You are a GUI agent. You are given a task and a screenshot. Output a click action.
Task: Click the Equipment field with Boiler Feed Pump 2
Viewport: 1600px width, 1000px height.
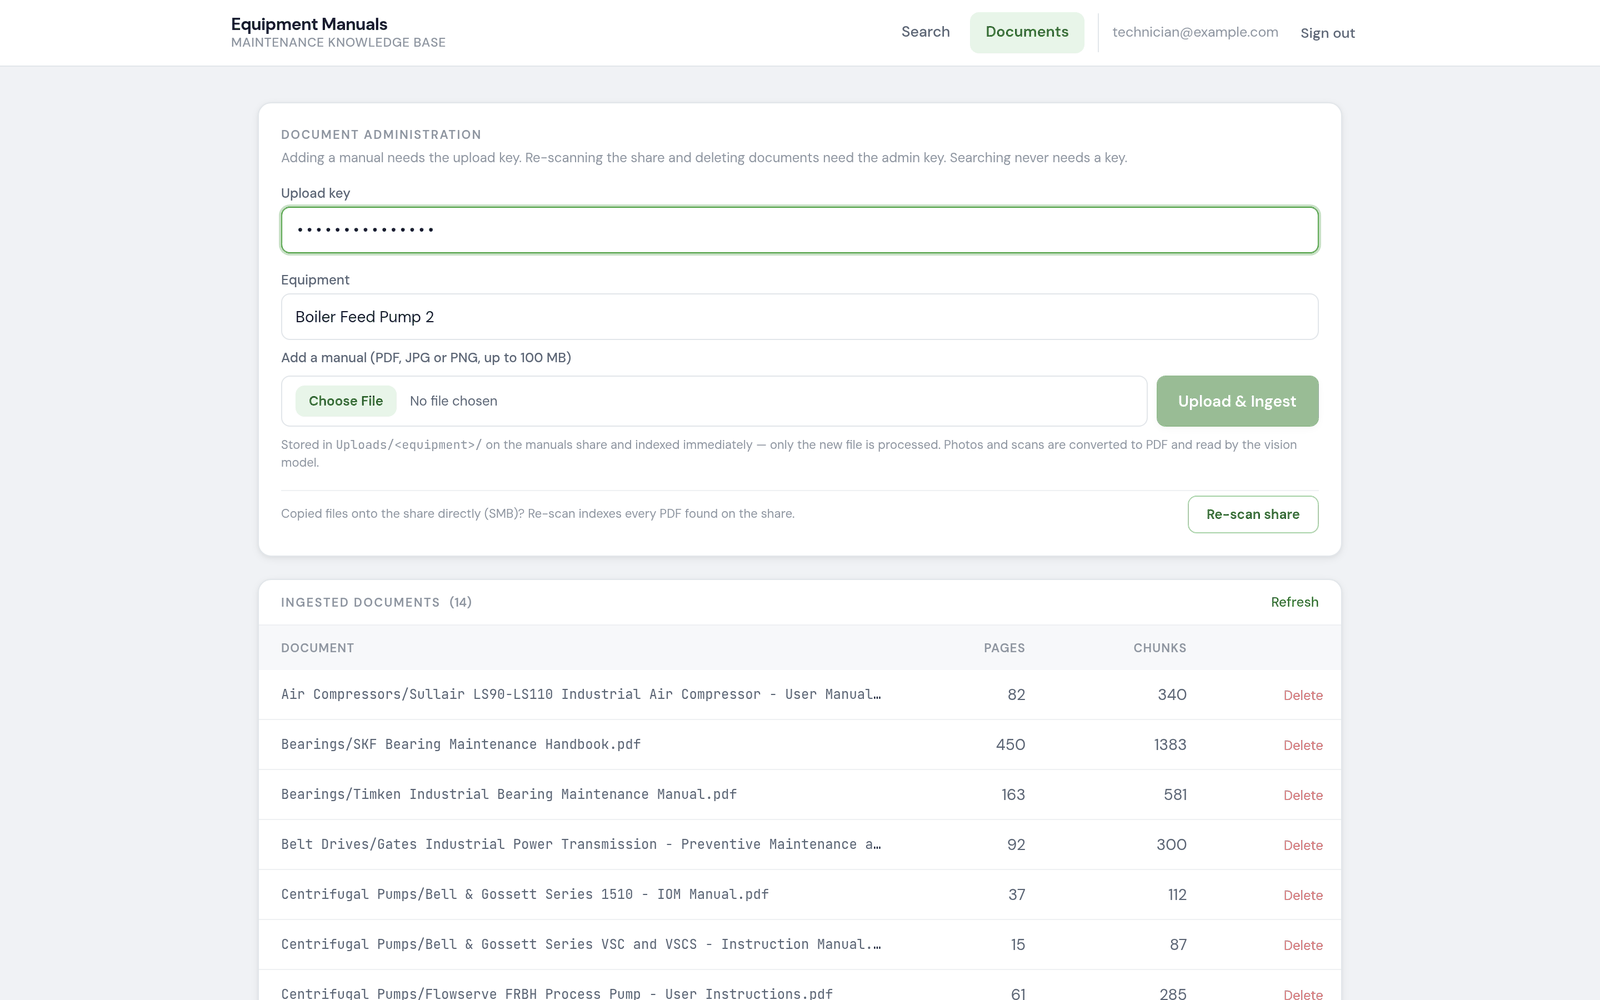click(x=800, y=317)
